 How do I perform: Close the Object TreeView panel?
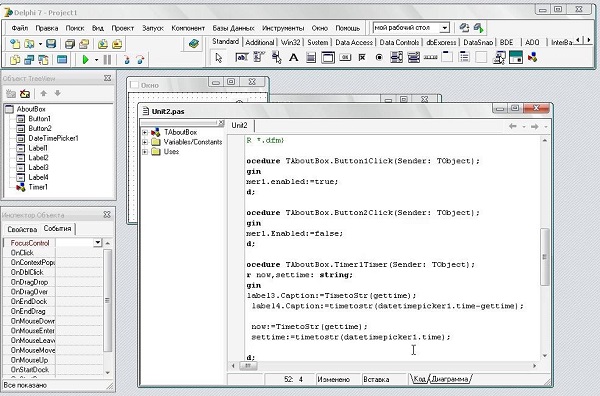pos(108,78)
